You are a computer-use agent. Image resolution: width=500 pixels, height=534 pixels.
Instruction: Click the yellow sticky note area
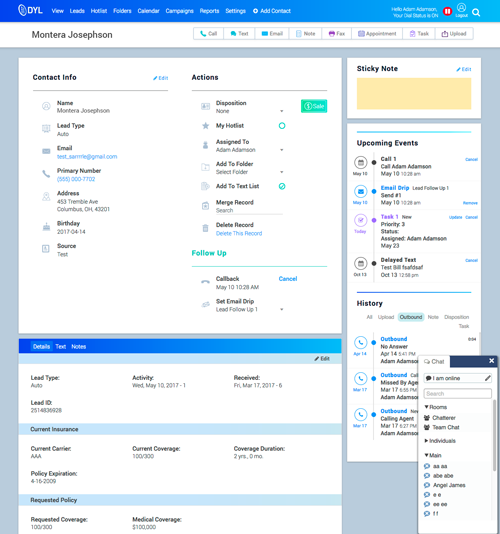point(414,94)
